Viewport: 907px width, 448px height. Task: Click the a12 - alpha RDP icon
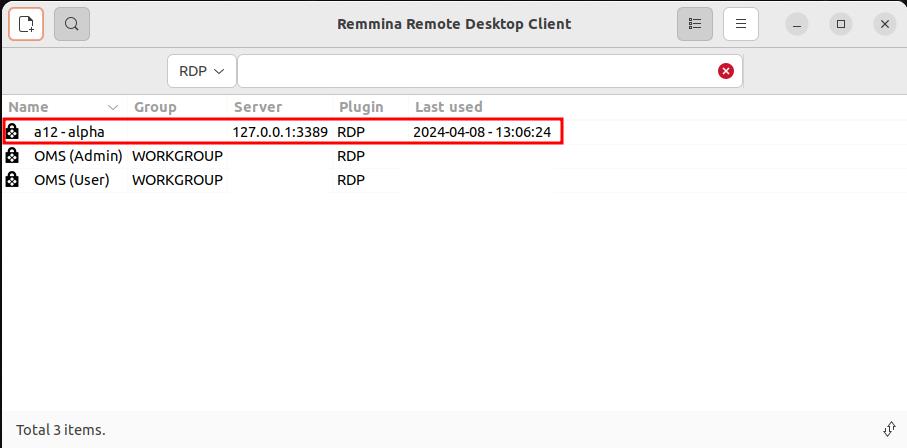pos(12,132)
